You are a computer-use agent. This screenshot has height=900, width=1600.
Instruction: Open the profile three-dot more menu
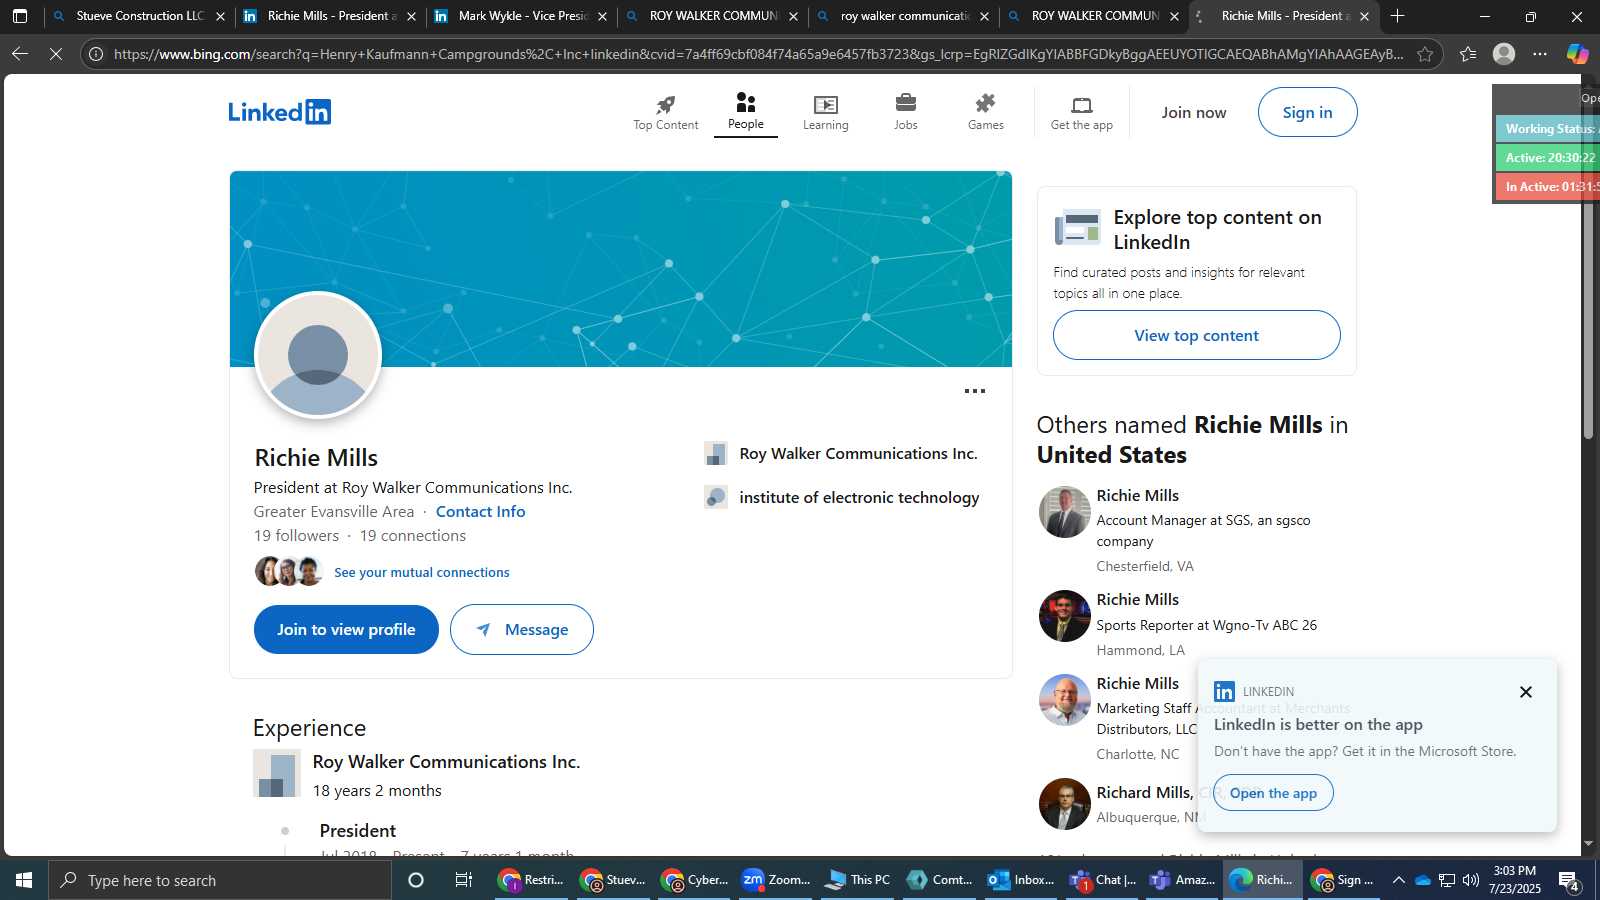tap(974, 391)
